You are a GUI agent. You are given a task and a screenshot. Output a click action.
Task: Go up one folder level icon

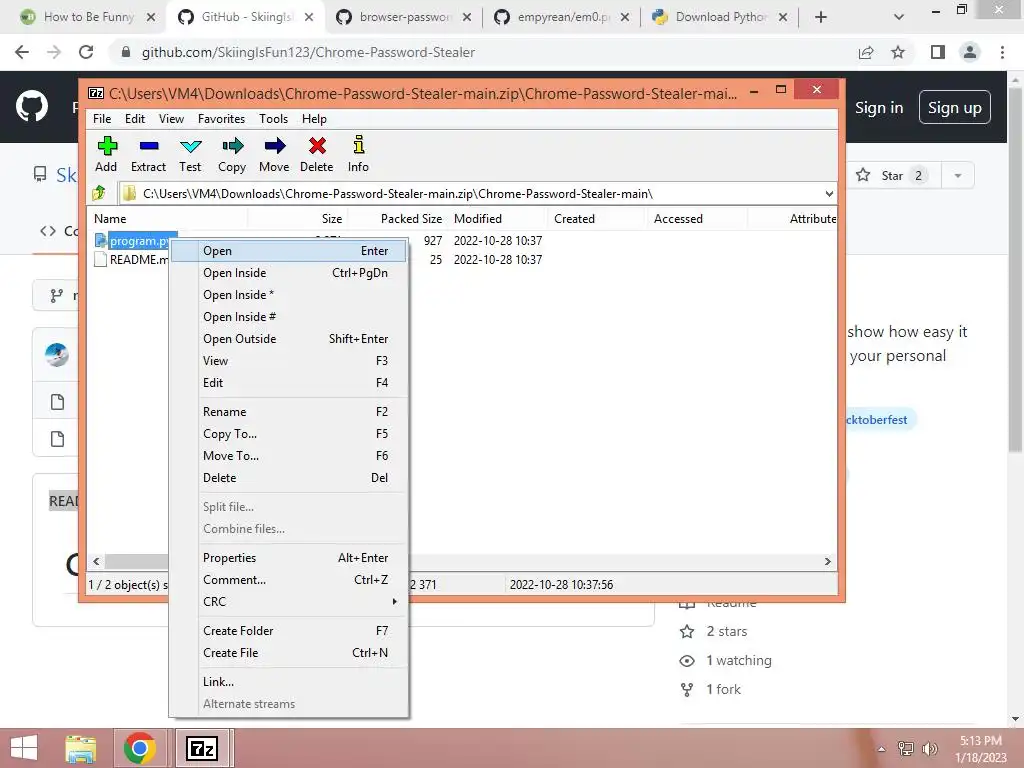point(99,193)
